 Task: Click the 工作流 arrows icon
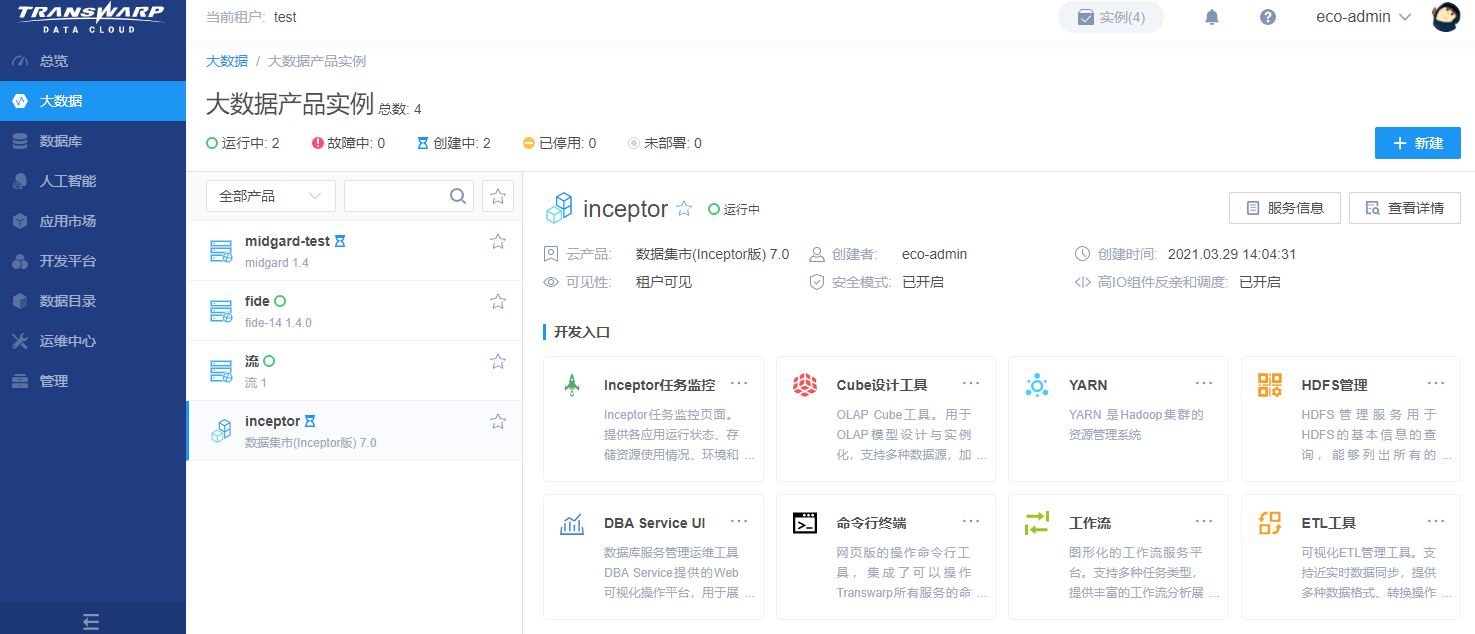[1037, 523]
